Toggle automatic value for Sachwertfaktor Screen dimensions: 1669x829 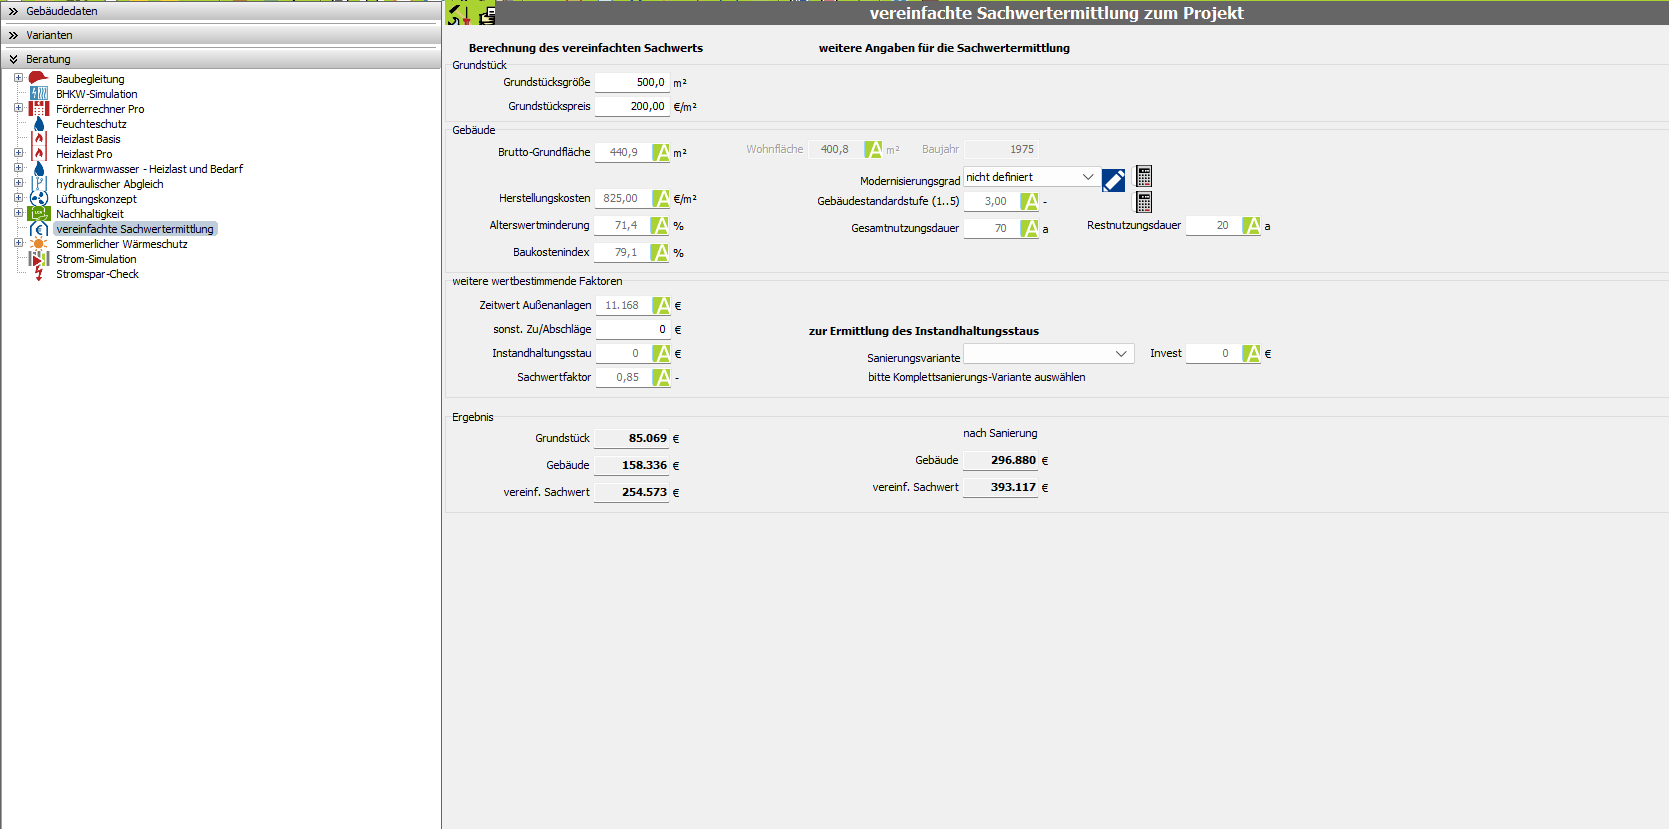[661, 377]
